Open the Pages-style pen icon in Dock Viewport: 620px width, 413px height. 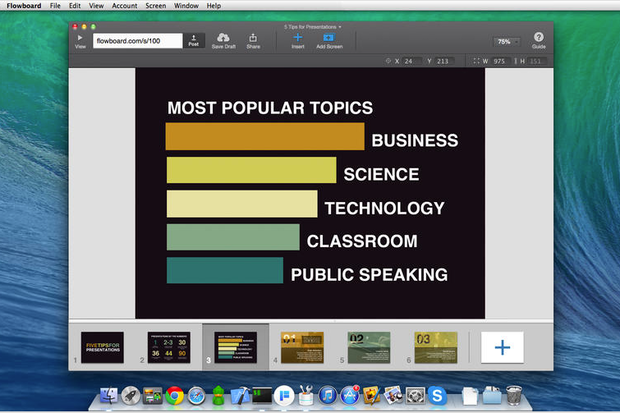pos(372,396)
